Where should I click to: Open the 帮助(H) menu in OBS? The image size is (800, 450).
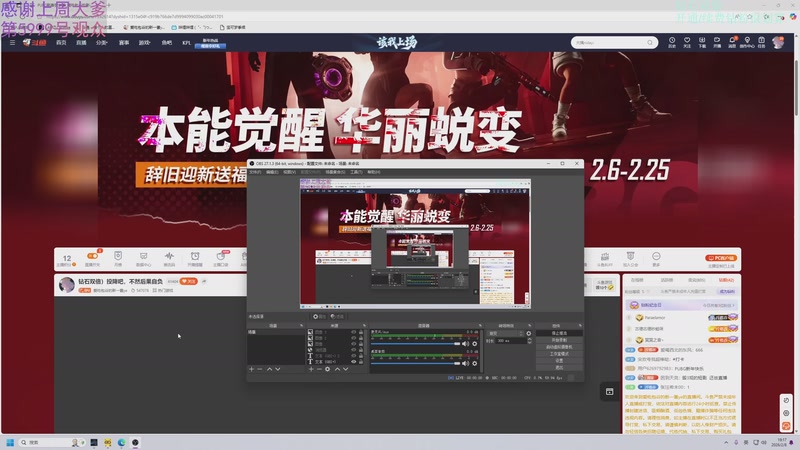[x=374, y=172]
